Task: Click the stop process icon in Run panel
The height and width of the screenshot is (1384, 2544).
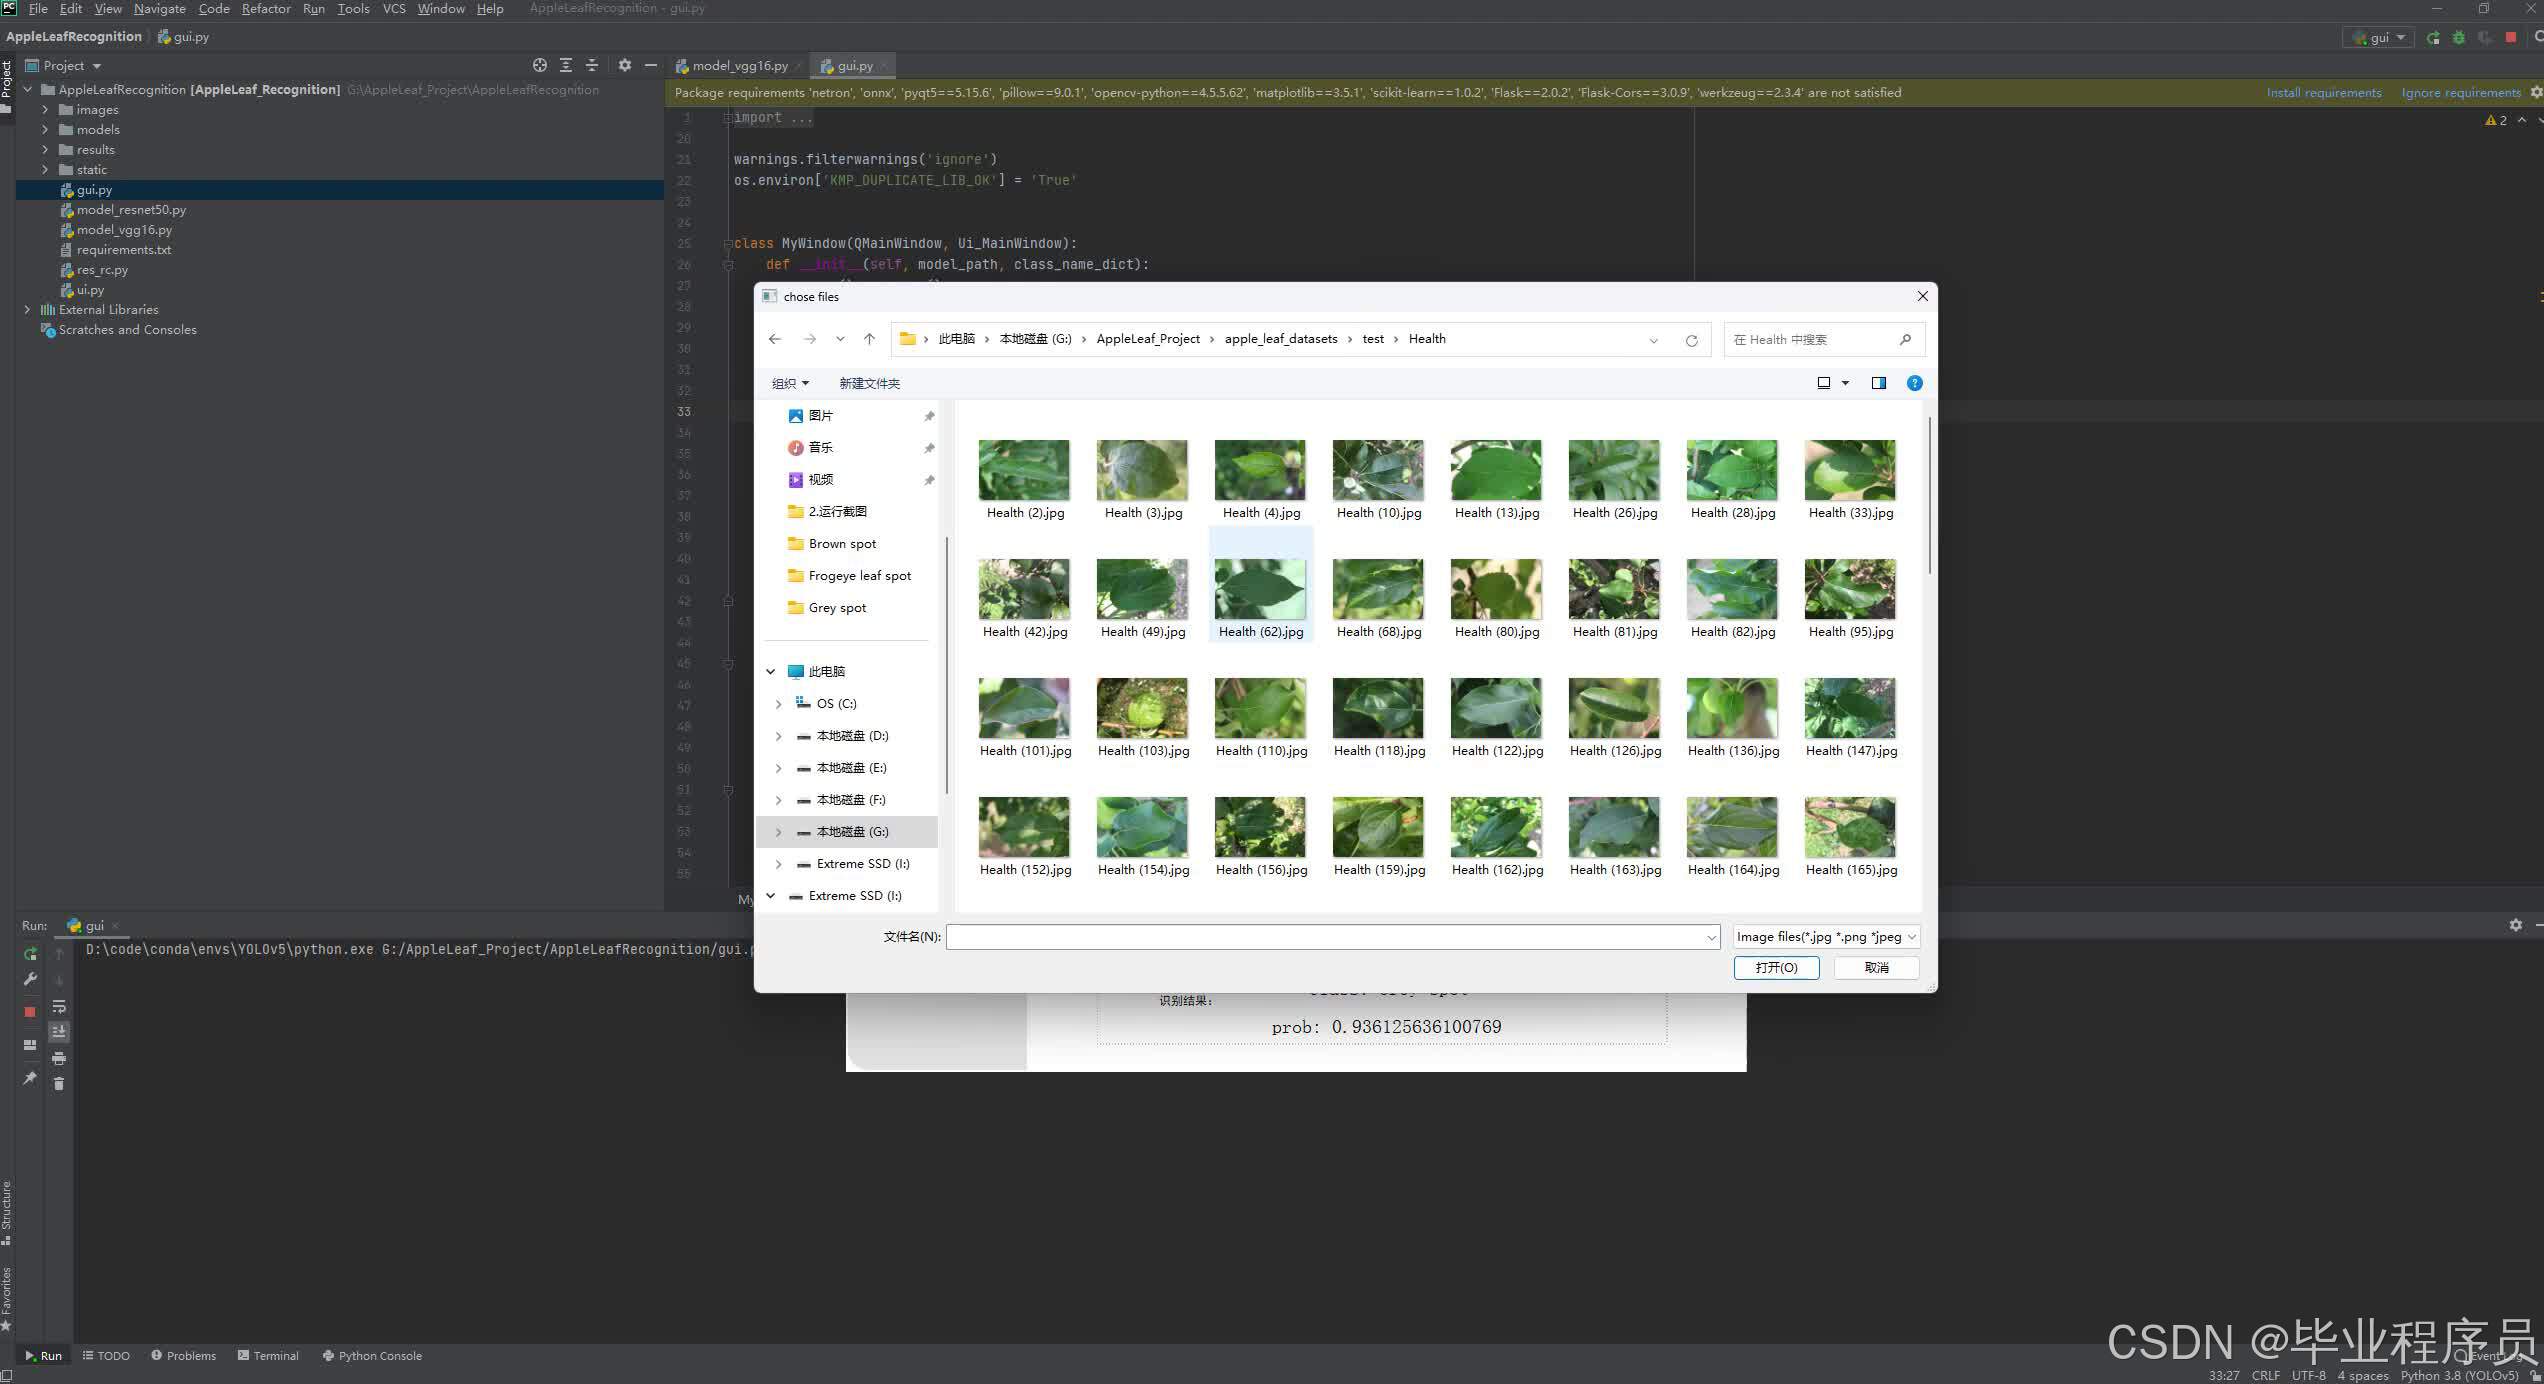Action: [30, 1011]
